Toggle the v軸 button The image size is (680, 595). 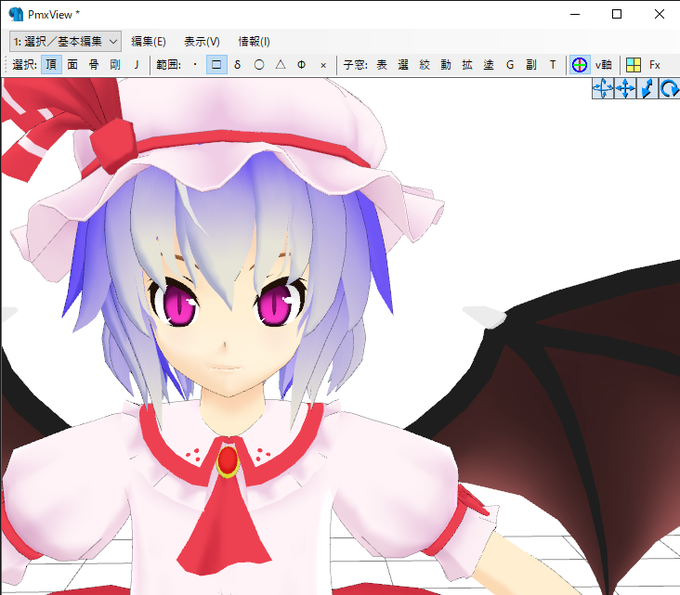click(603, 65)
